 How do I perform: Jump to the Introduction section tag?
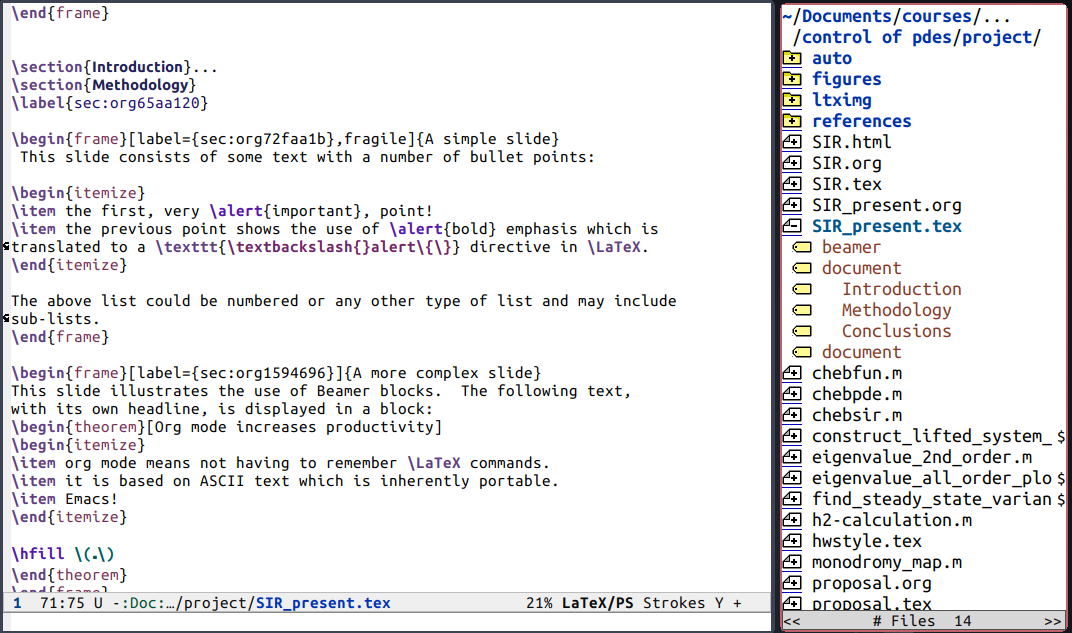[902, 289]
